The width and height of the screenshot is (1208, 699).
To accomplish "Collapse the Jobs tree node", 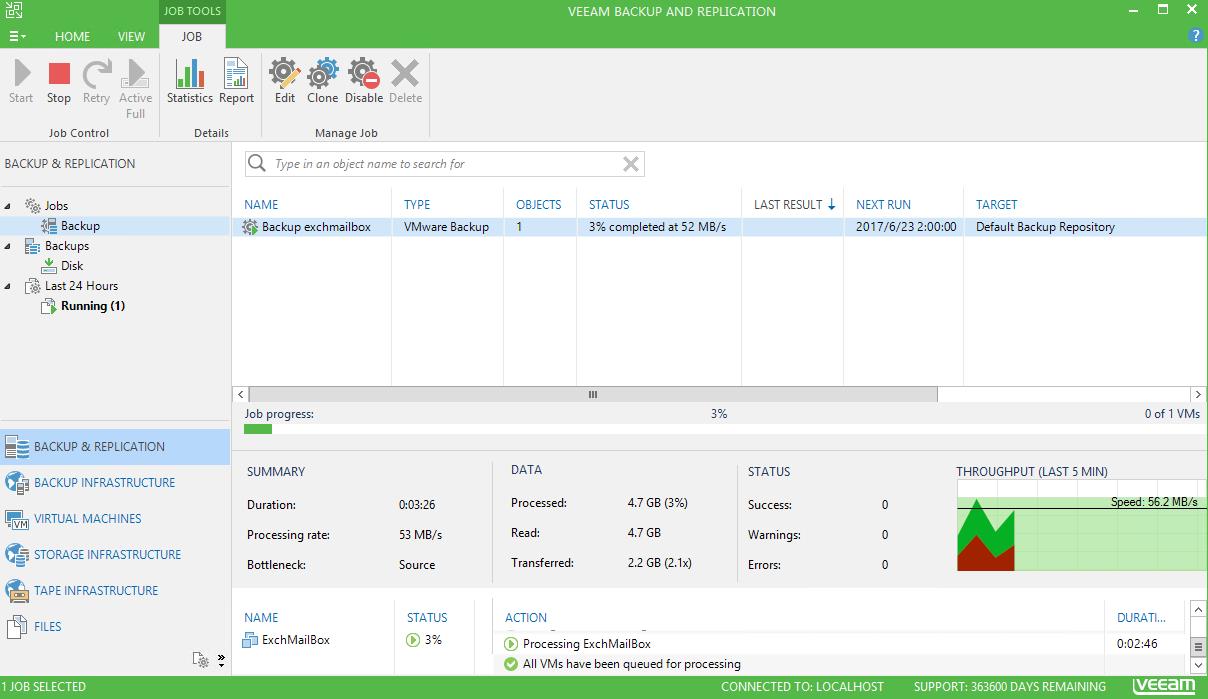I will pos(9,206).
